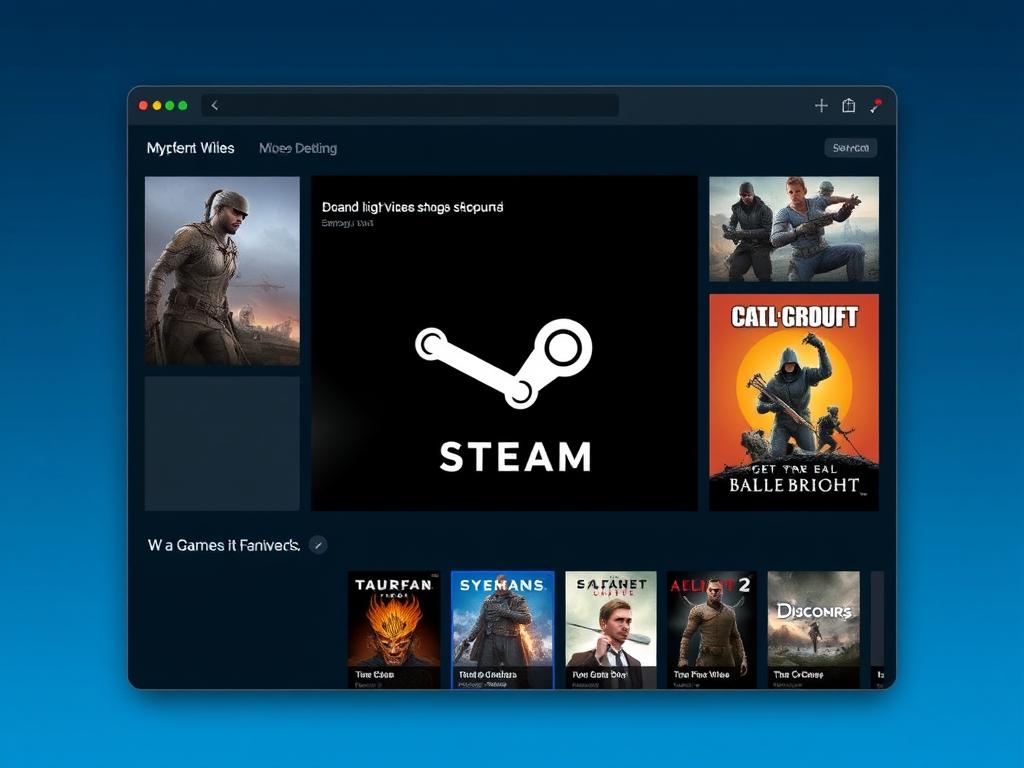Select the DISCOMRS game cover
Viewport: 1024px width, 768px height.
[813, 629]
